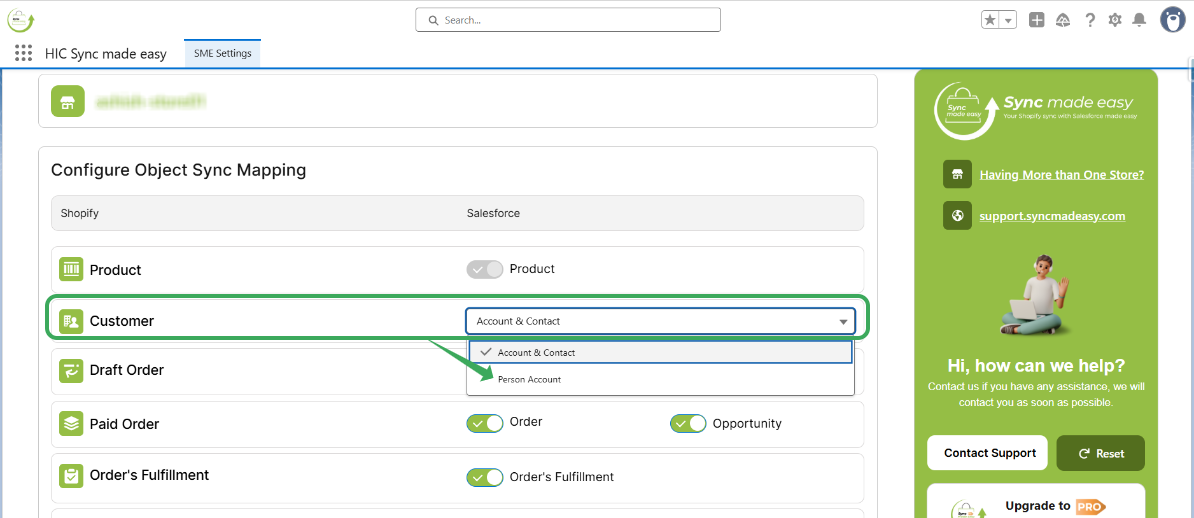1194x518 pixels.
Task: Toggle the Order's Fulfillment switch
Action: click(485, 477)
